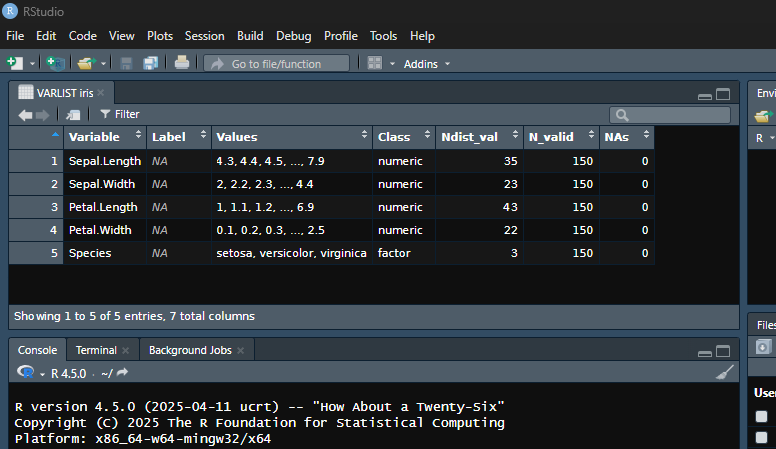Click the Go to file/function box
This screenshot has width=776, height=449.
pos(276,63)
